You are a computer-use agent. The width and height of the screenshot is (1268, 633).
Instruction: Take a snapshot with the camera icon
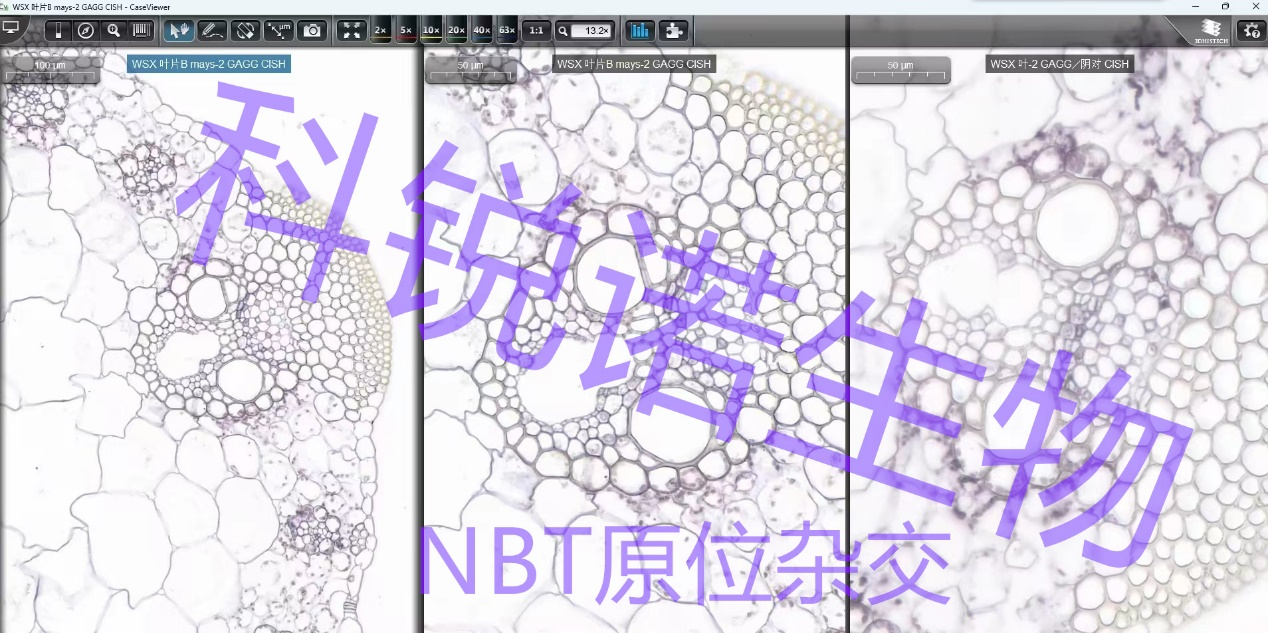tap(312, 30)
